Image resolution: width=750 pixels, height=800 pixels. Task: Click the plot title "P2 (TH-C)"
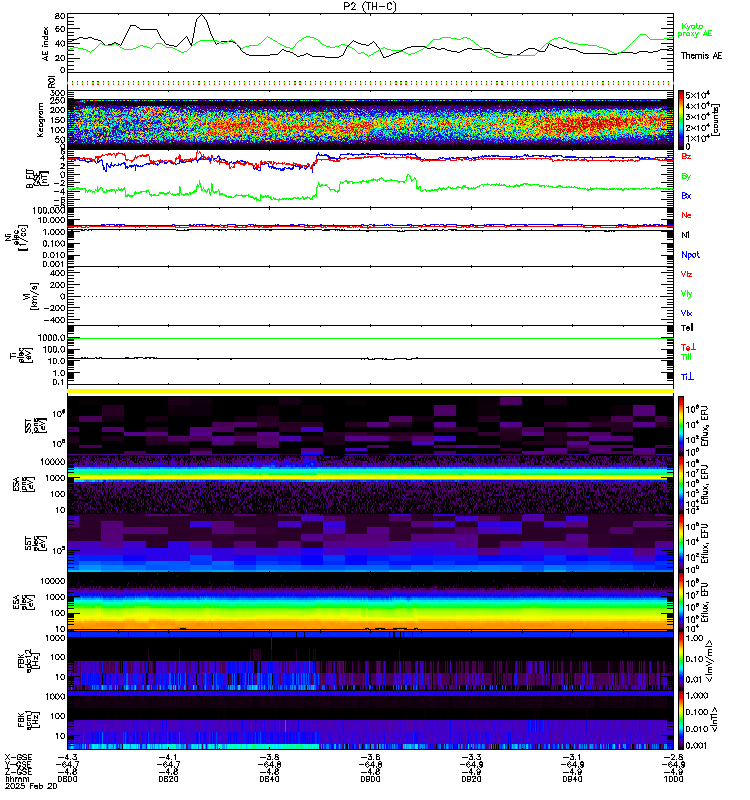(x=370, y=6)
